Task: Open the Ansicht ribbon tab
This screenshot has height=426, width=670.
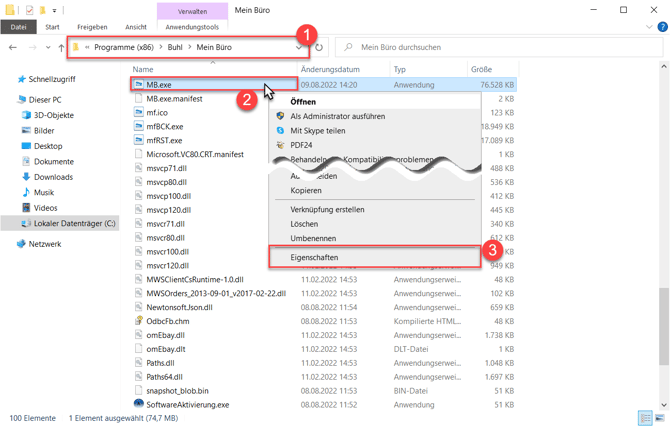Action: click(136, 27)
